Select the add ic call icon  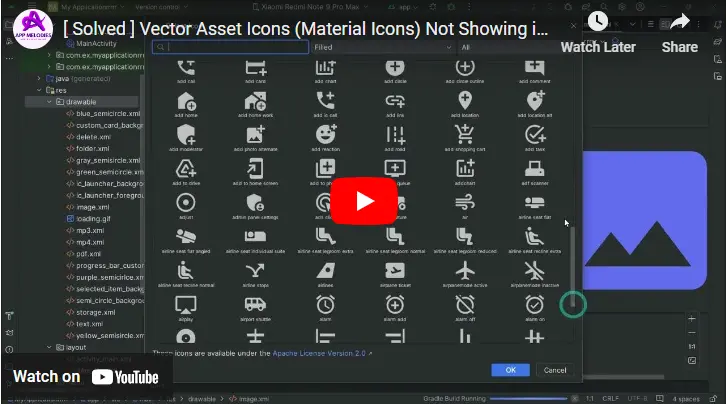point(325,101)
